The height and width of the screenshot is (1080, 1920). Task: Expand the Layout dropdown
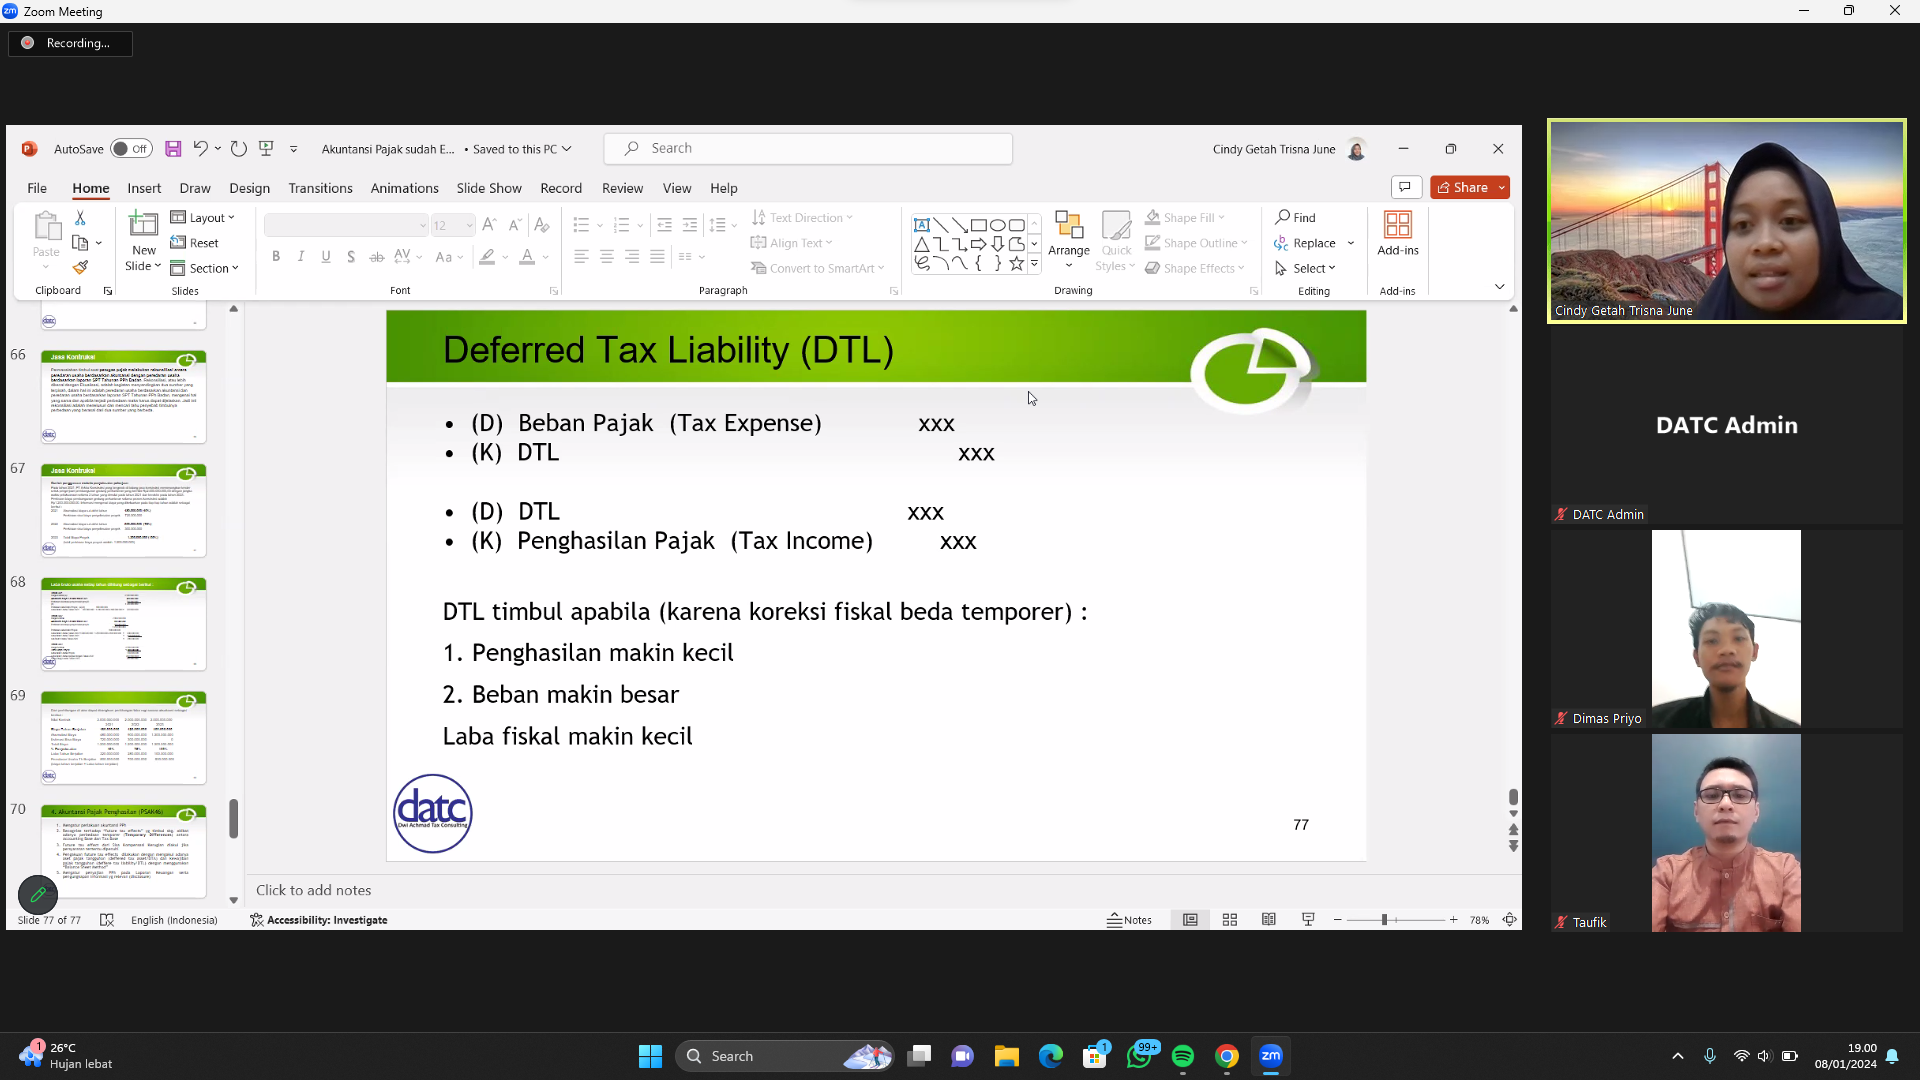pos(203,218)
